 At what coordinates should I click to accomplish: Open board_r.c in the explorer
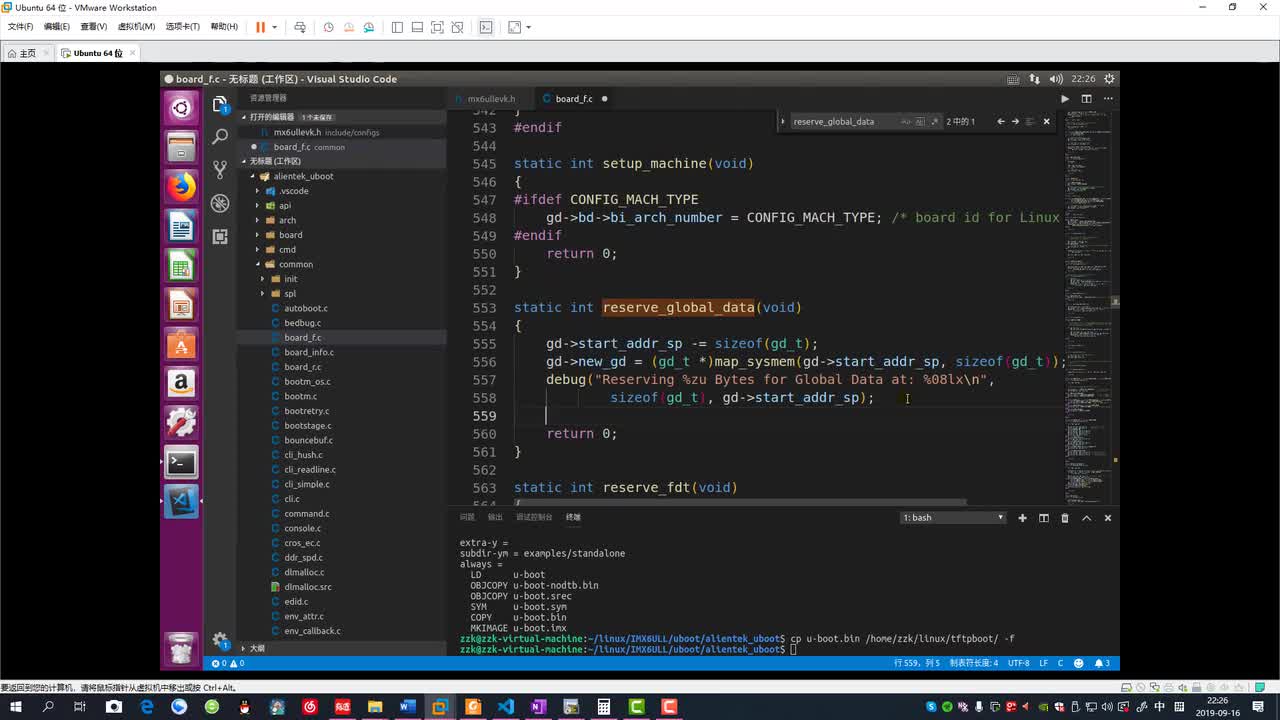tap(303, 367)
